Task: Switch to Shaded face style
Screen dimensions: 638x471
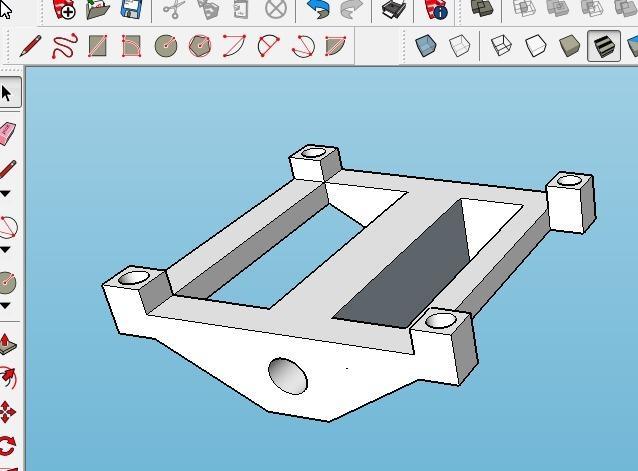Action: tap(569, 46)
